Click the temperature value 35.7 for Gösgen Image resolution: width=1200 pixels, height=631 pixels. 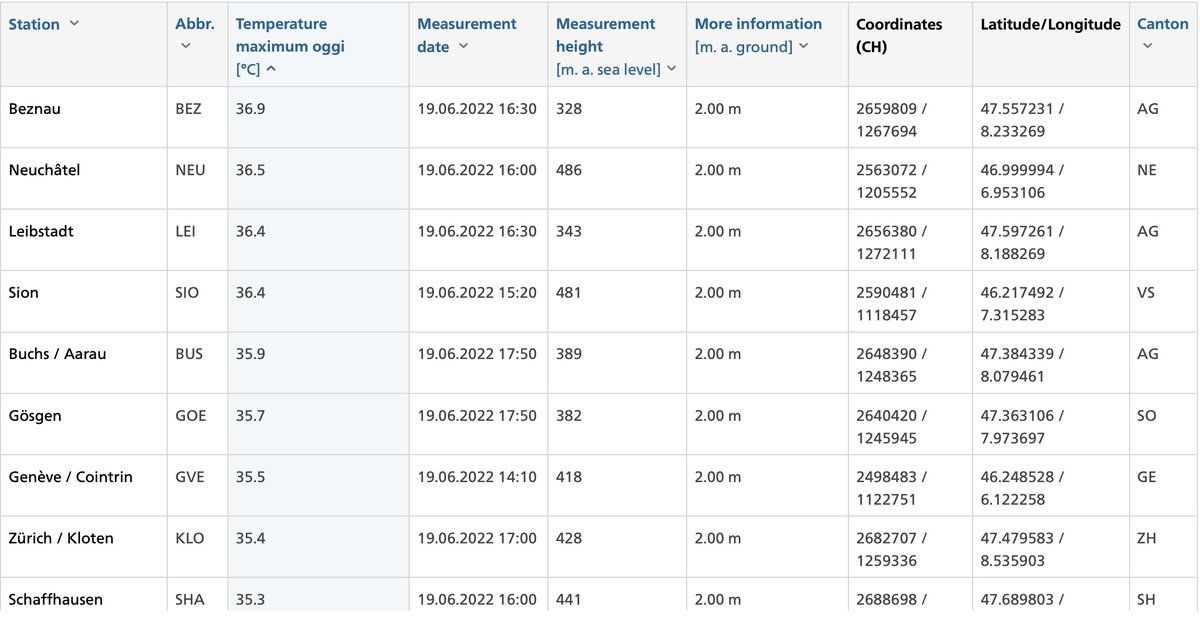click(250, 415)
